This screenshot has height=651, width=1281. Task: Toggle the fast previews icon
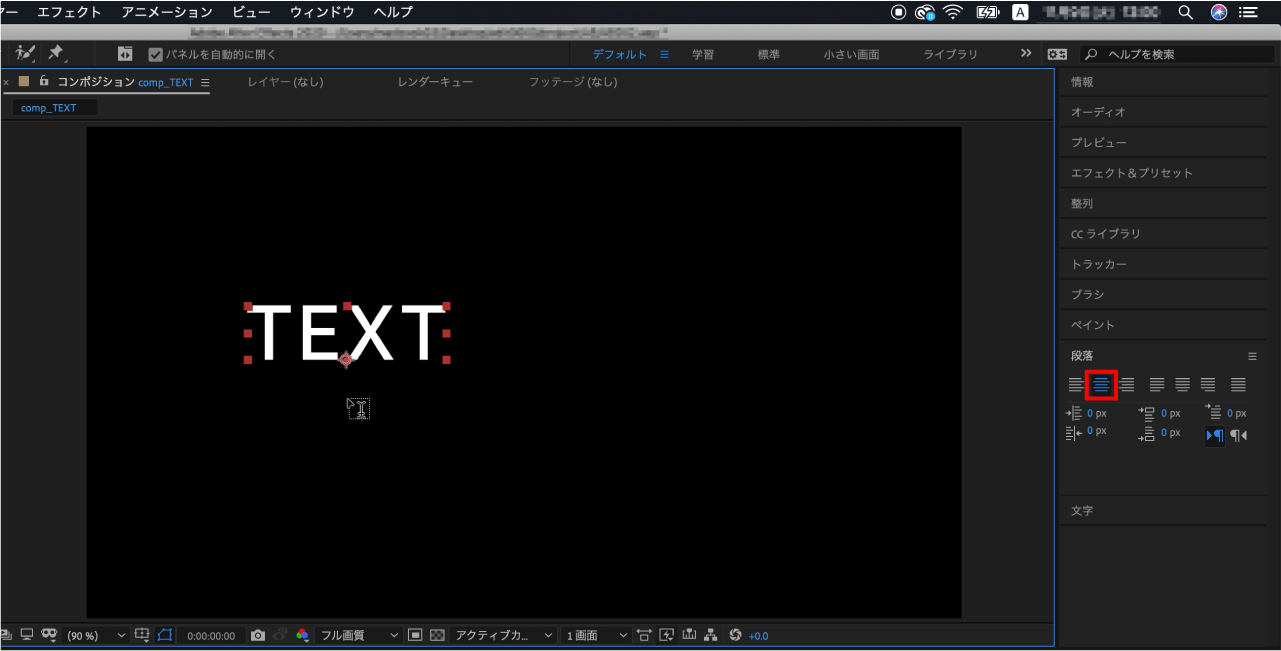pyautogui.click(x=668, y=635)
